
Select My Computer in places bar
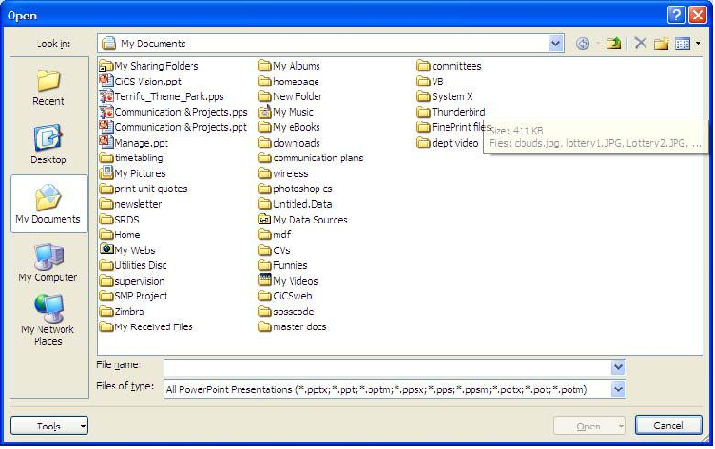click(48, 263)
